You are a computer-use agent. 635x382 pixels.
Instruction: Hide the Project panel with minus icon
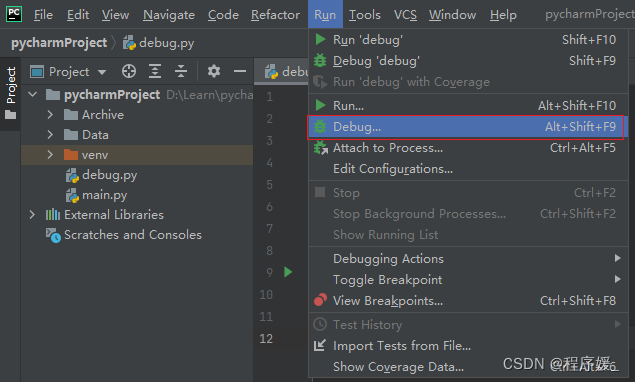240,72
